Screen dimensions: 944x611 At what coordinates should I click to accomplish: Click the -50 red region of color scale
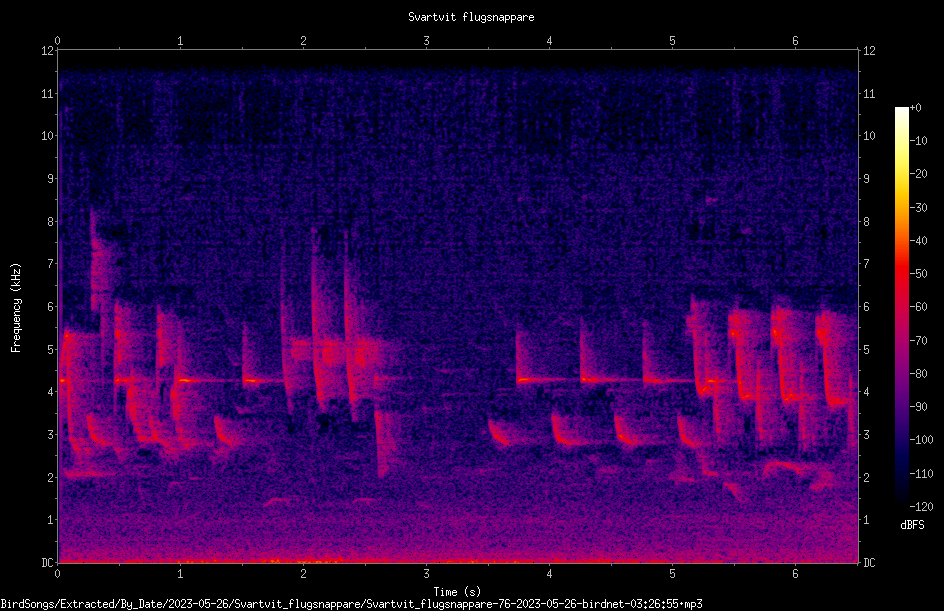901,274
